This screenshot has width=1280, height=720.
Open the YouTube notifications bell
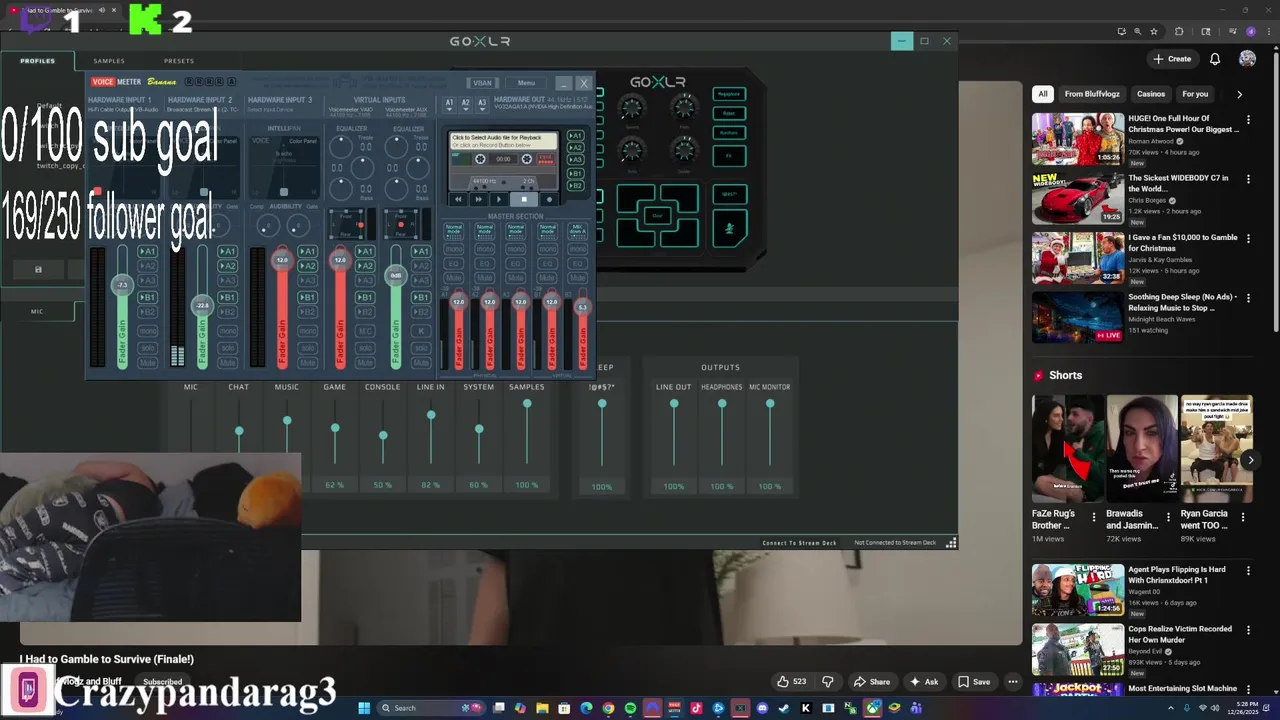[1215, 59]
